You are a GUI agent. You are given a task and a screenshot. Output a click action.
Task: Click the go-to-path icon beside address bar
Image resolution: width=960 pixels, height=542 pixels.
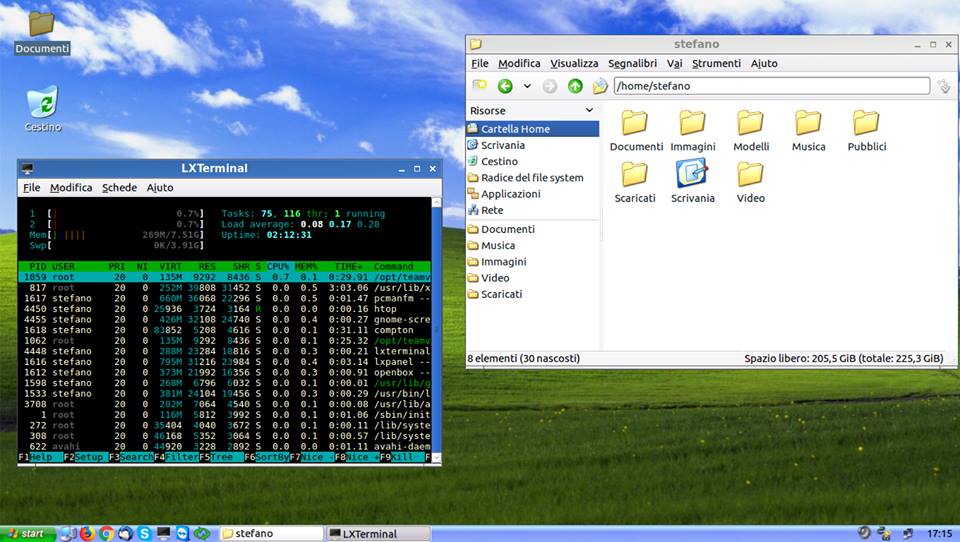[944, 86]
